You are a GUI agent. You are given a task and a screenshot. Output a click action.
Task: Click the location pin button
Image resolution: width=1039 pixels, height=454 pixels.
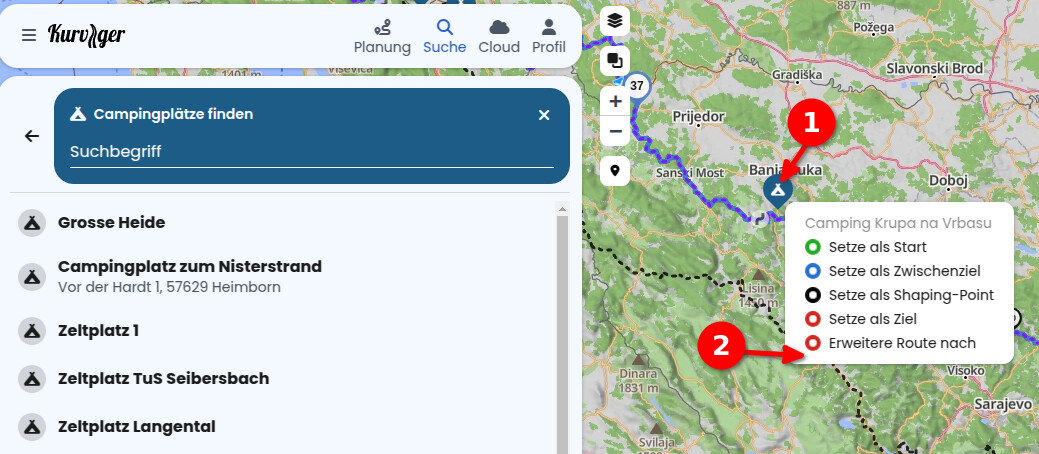coord(615,171)
